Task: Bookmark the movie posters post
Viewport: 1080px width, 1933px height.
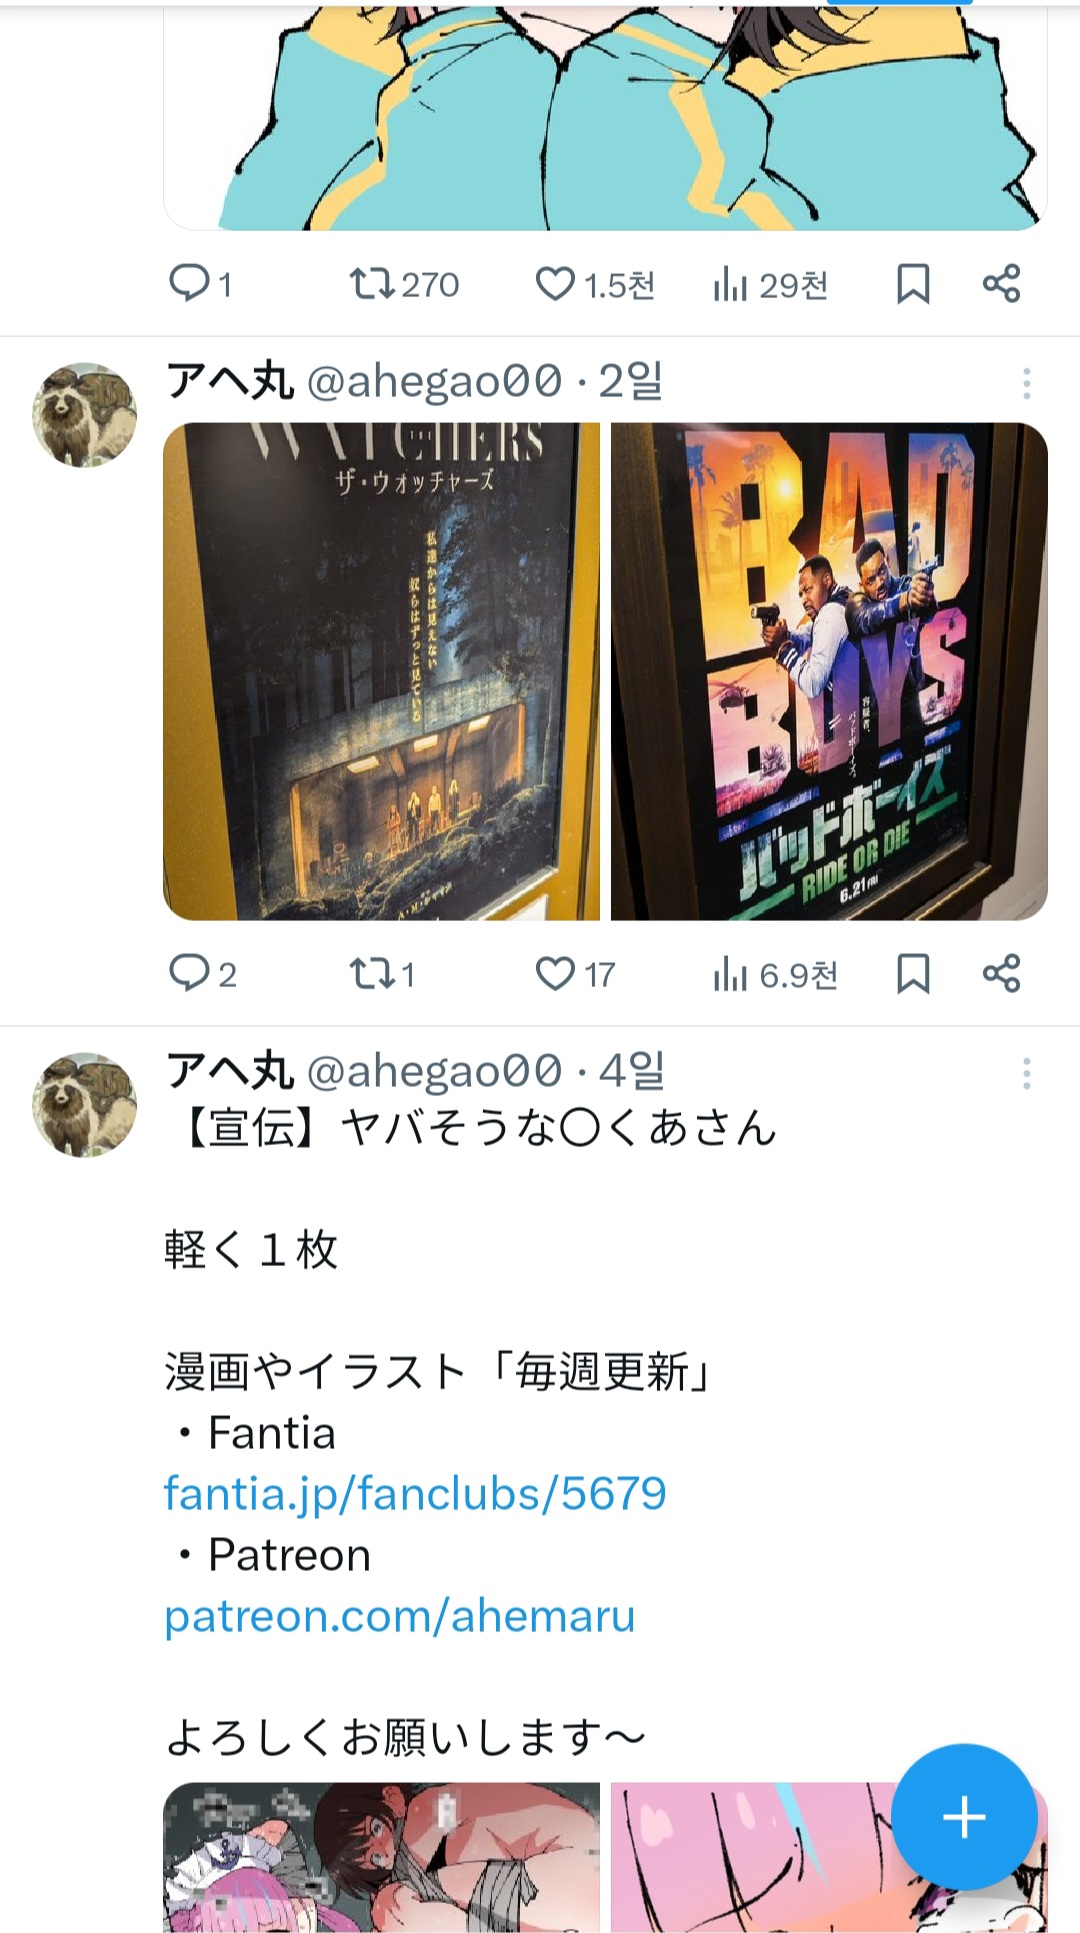Action: (913, 973)
